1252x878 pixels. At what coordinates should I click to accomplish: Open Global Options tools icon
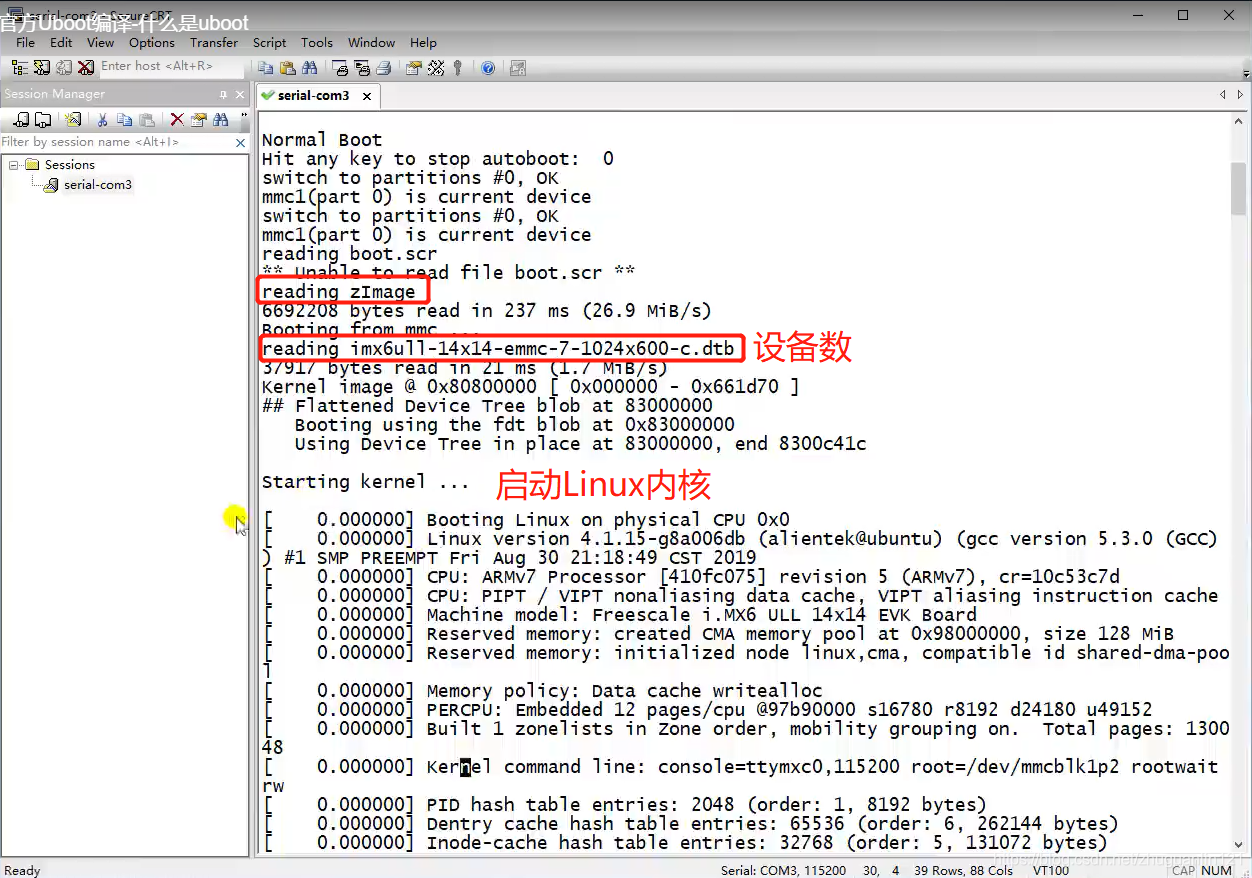coord(436,68)
